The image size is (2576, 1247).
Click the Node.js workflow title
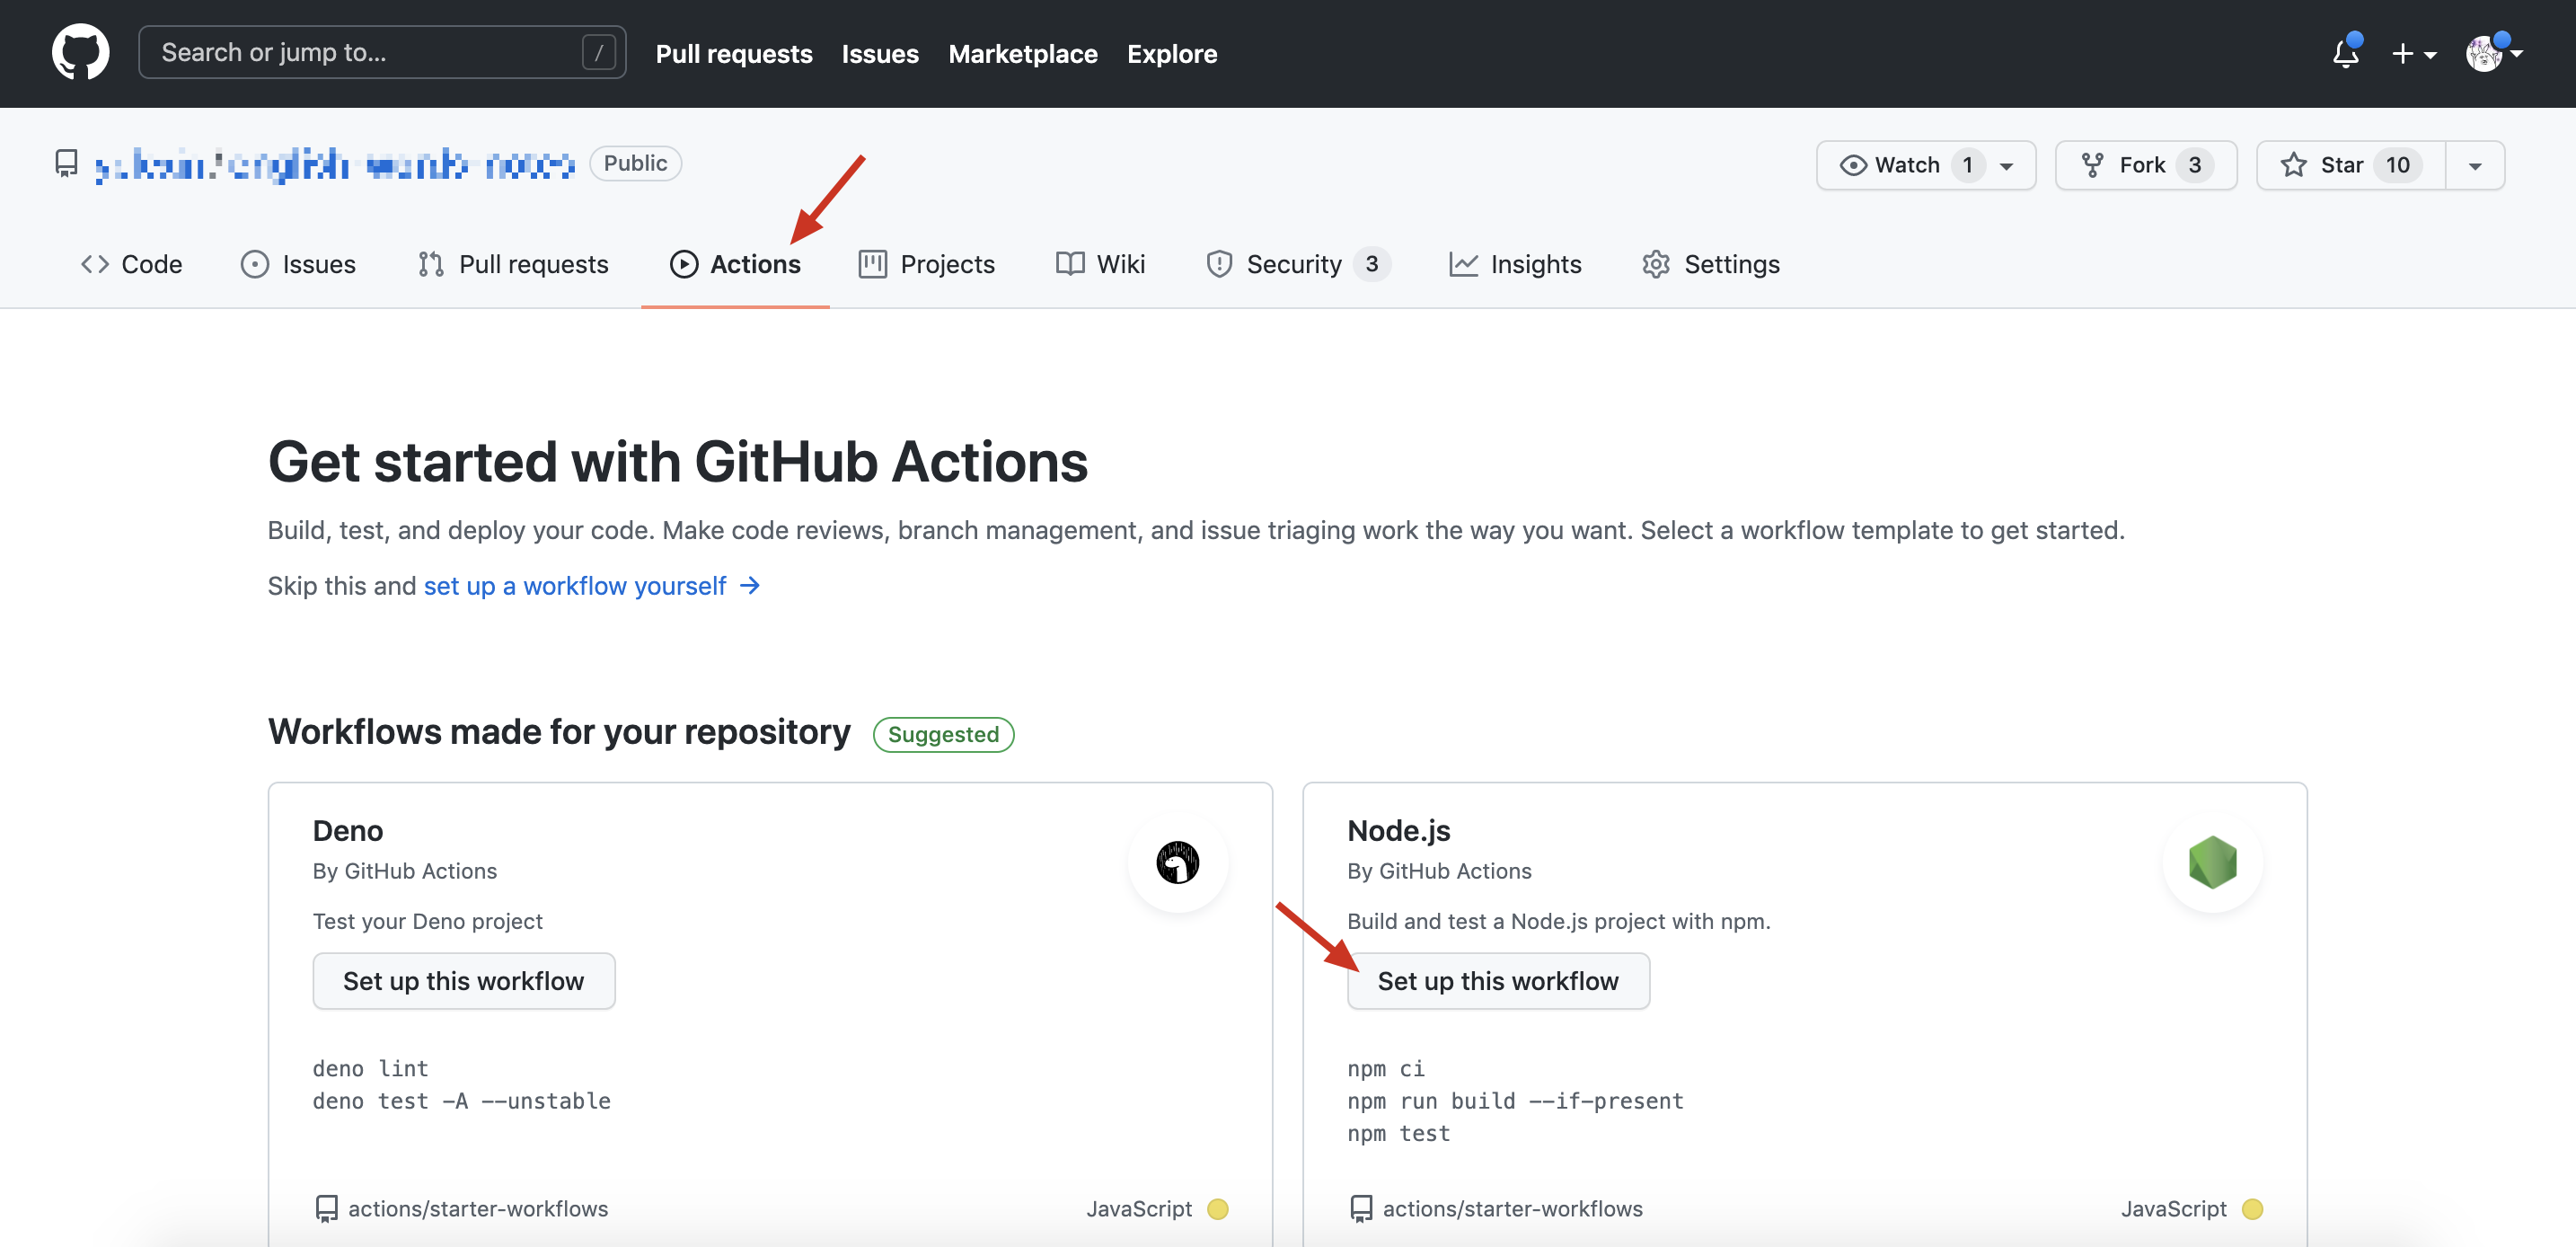coord(1399,830)
